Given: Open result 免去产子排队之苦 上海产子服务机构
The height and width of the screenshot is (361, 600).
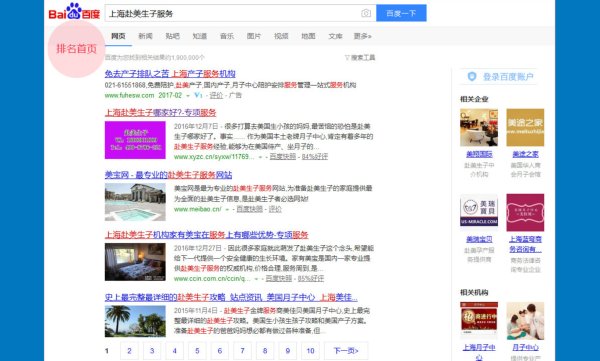Looking at the screenshot, I should (170, 74).
